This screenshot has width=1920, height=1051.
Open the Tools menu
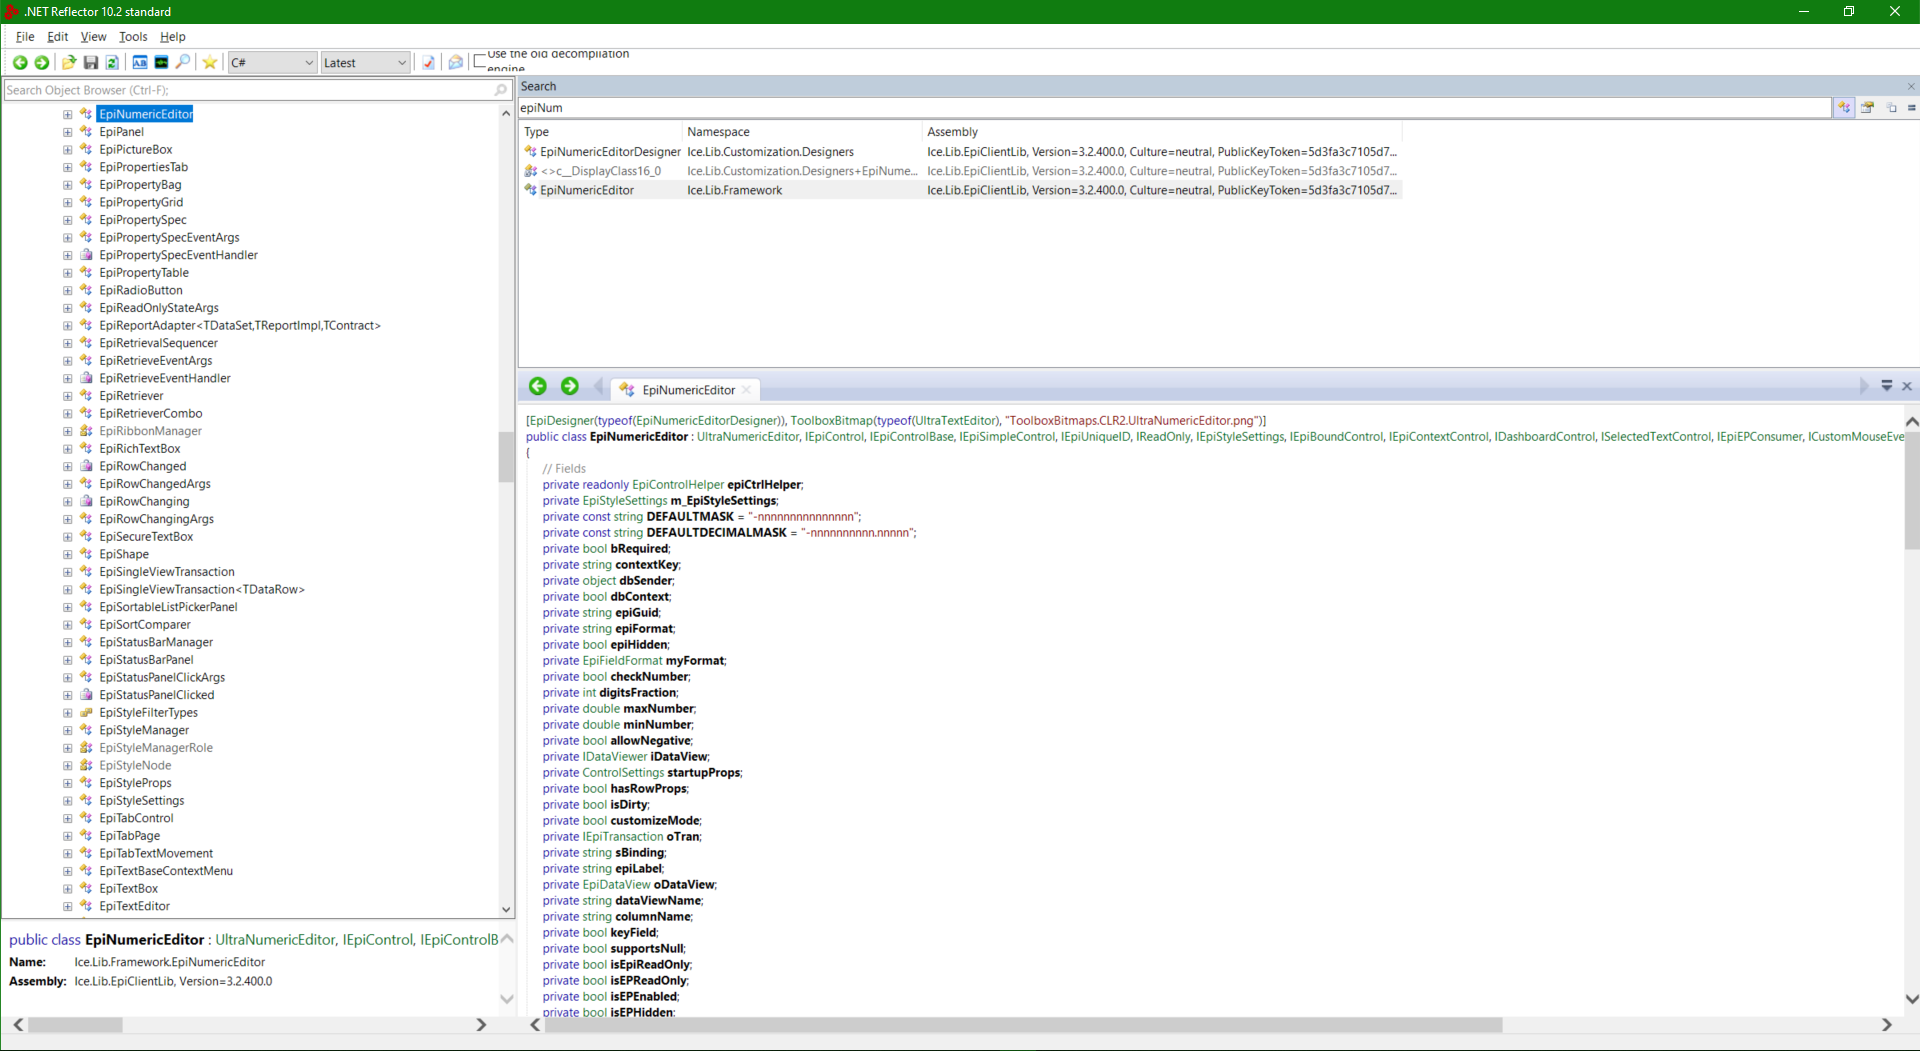[133, 37]
